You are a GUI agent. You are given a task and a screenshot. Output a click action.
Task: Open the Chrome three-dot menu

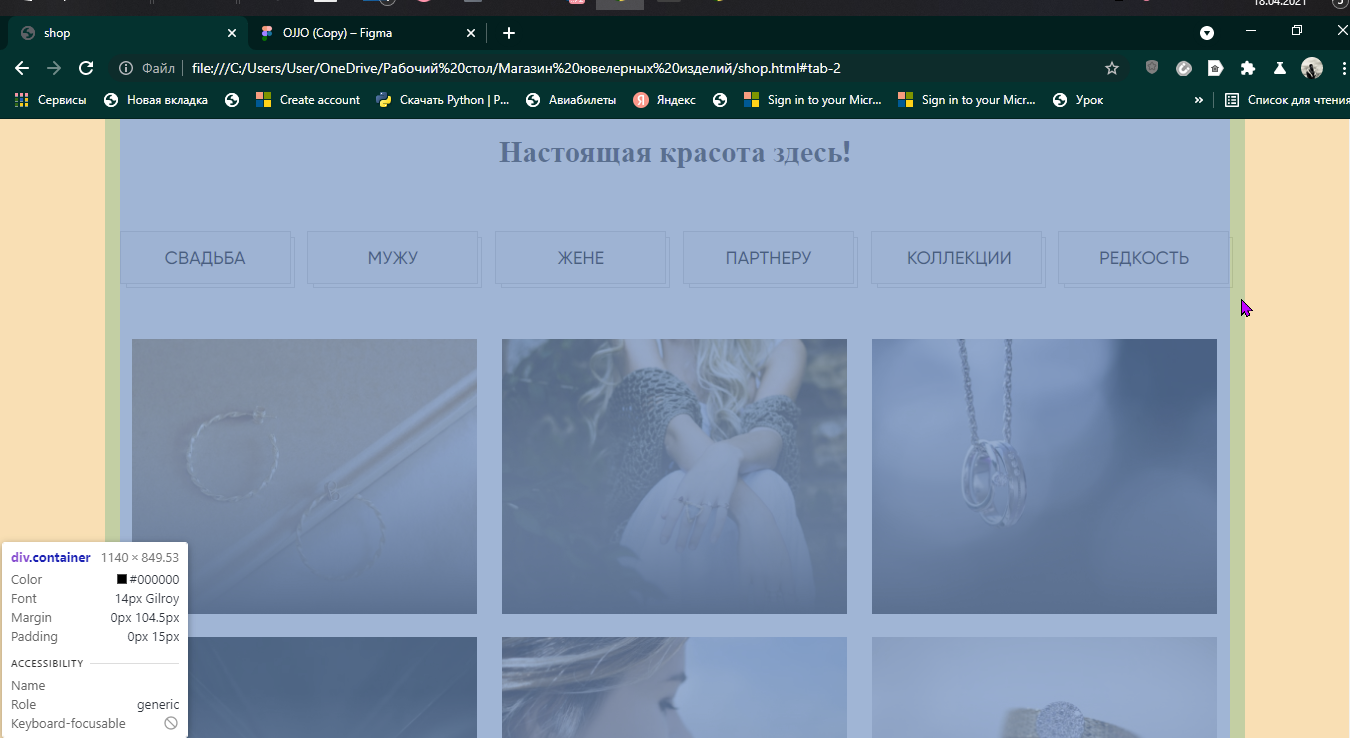point(1343,68)
